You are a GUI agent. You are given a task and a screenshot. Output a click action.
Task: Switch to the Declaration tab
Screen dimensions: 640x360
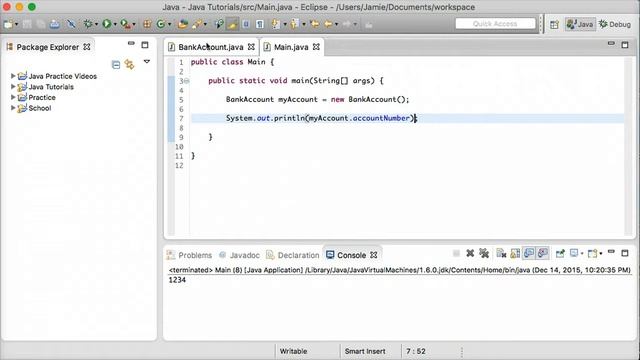coord(293,255)
